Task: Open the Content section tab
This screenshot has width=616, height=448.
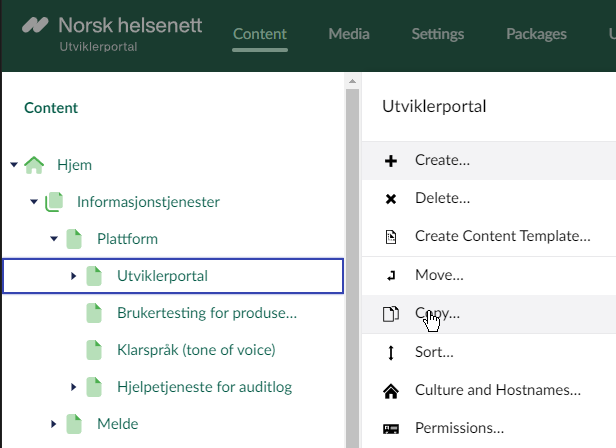Action: 260,34
